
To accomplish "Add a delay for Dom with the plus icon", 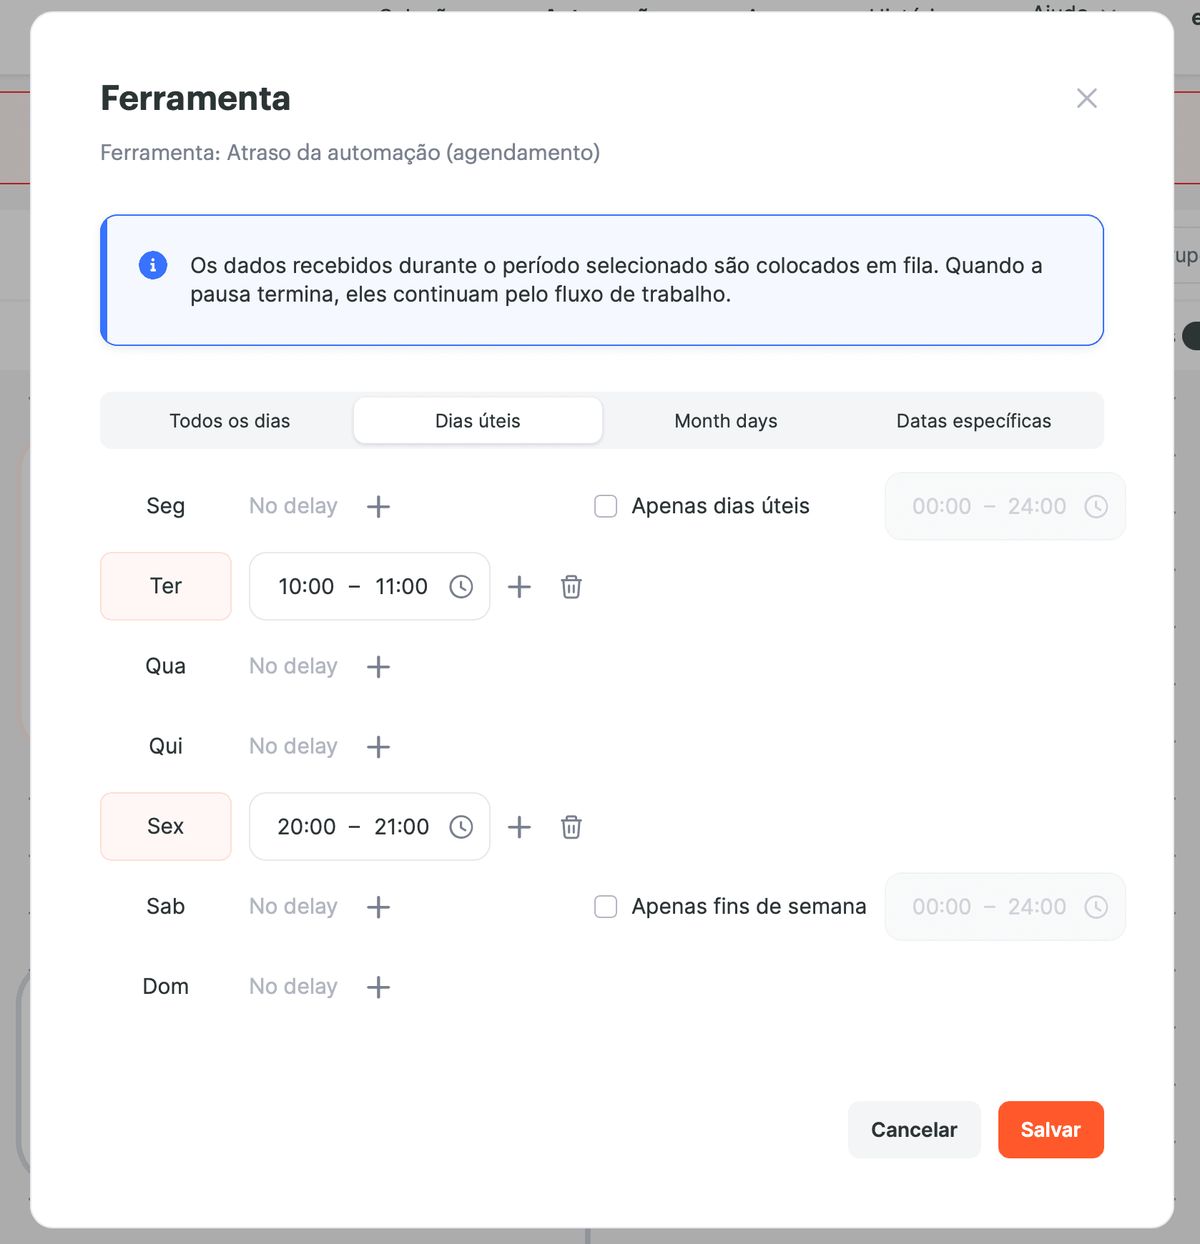I will (378, 986).
